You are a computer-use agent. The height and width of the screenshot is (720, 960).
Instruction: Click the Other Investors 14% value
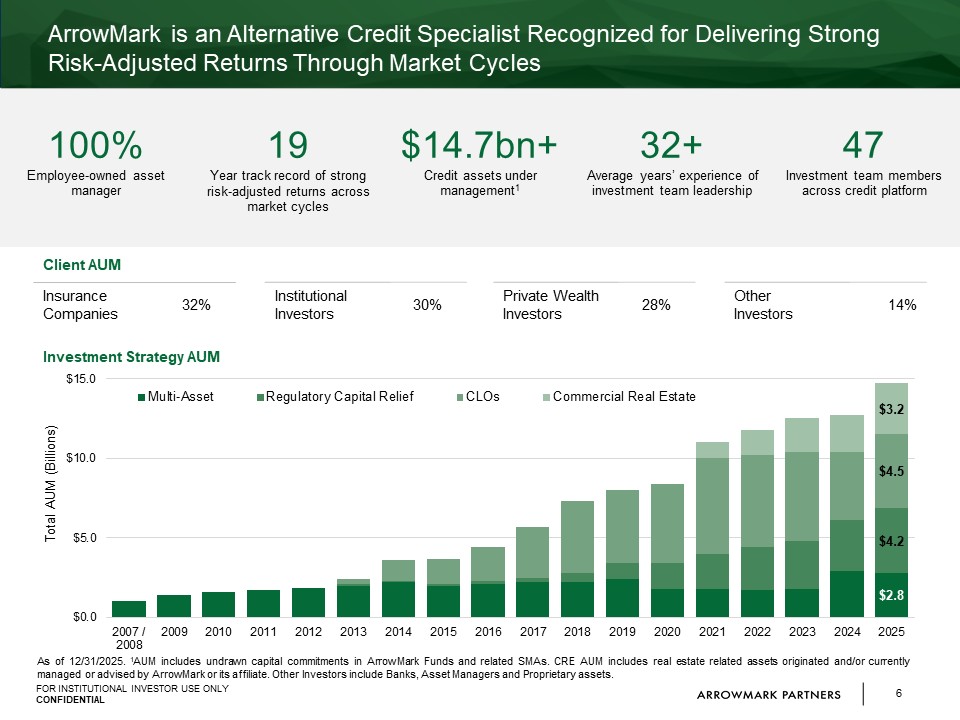[902, 305]
